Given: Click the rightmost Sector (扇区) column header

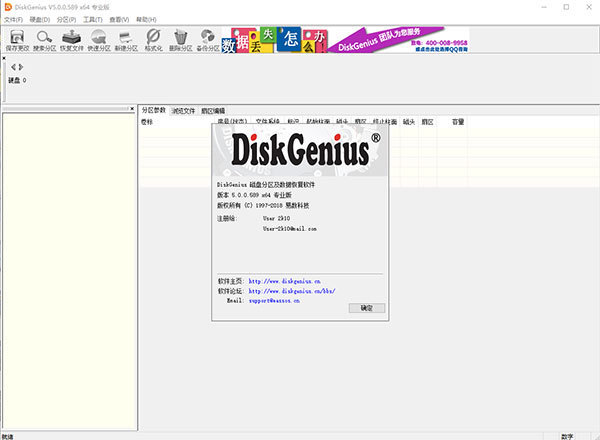Looking at the screenshot, I should point(427,122).
